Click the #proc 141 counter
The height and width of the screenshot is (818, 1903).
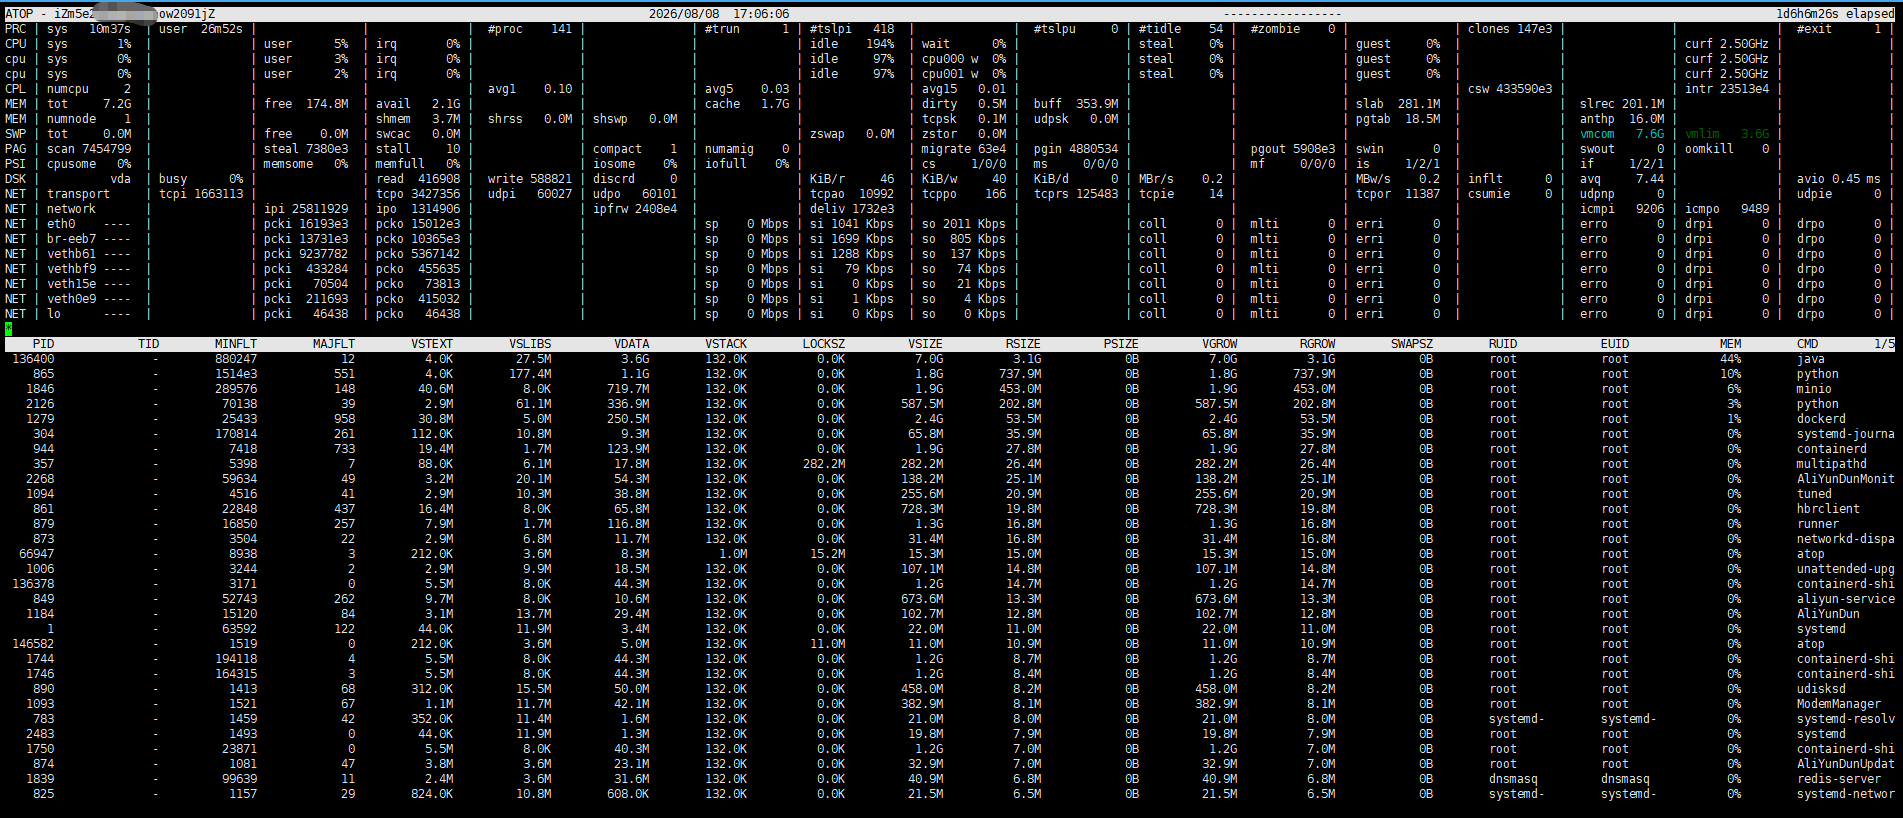click(529, 29)
